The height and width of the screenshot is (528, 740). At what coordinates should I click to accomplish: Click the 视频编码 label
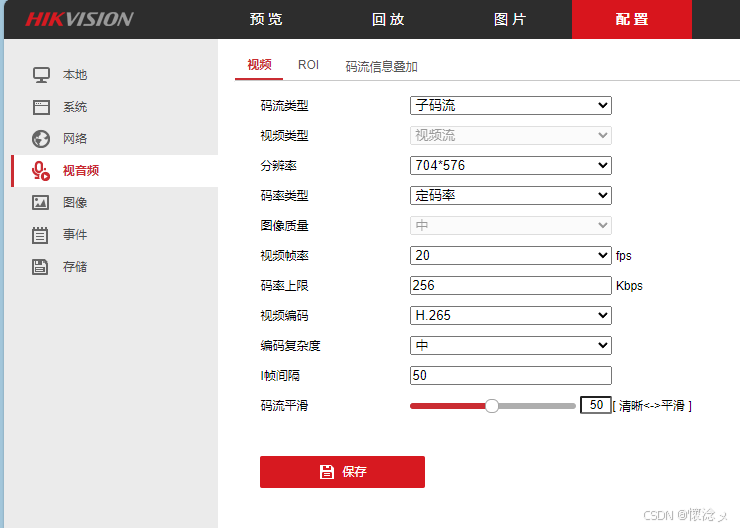285,316
